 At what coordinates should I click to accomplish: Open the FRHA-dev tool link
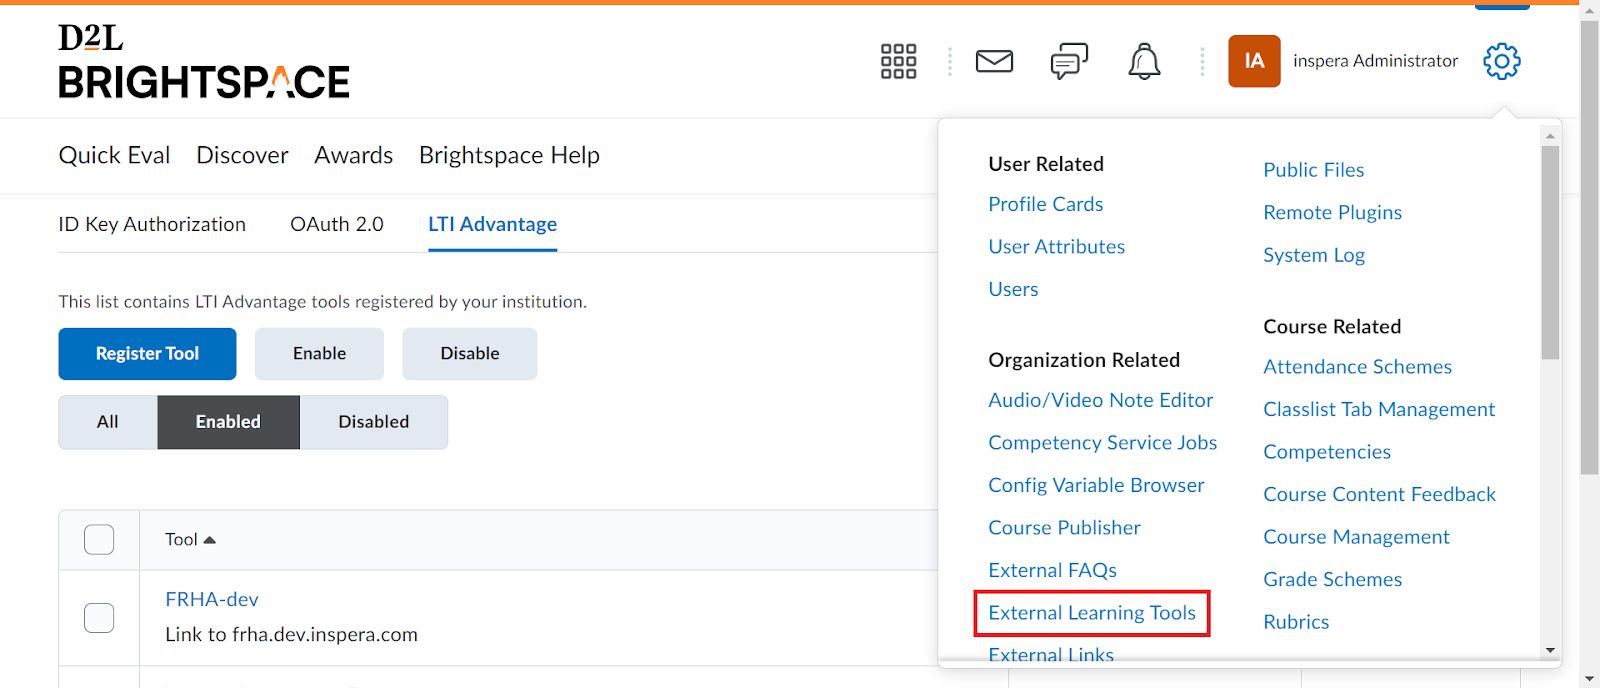(x=212, y=599)
